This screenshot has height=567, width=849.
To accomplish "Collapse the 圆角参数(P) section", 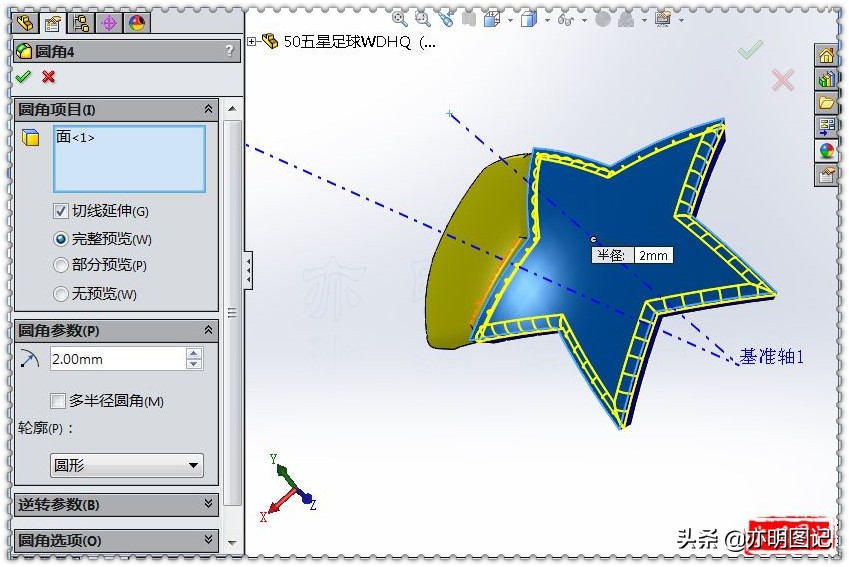I will click(x=208, y=330).
